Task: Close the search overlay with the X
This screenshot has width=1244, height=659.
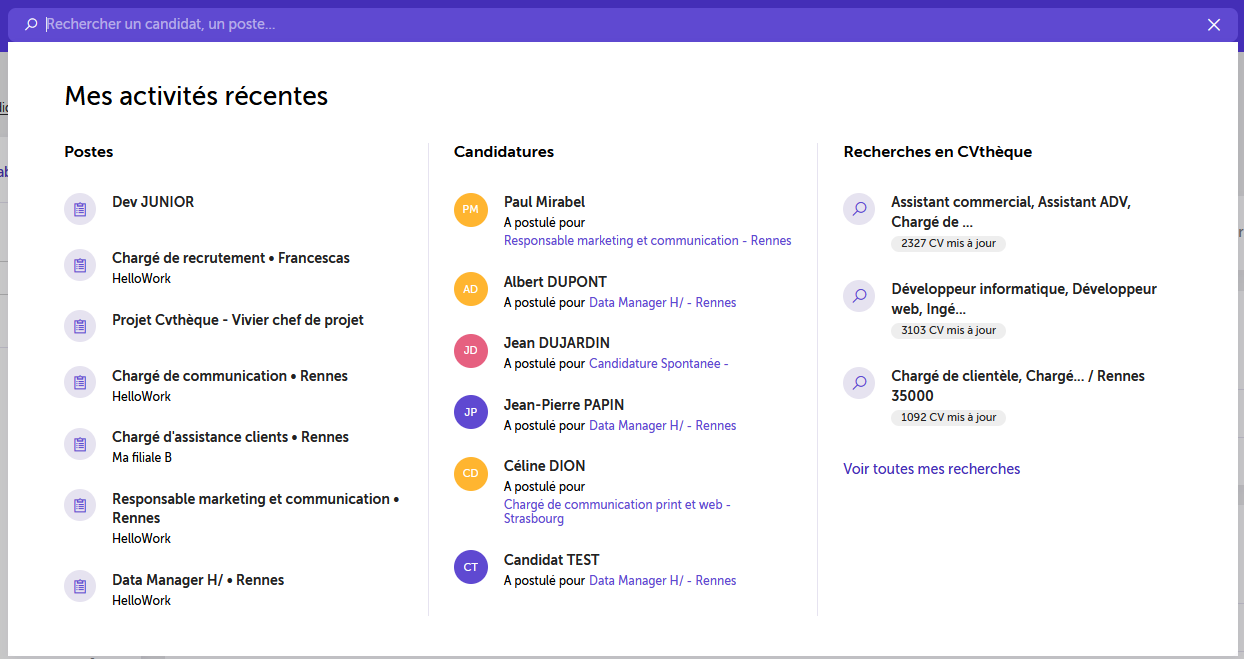Action: tap(1214, 24)
